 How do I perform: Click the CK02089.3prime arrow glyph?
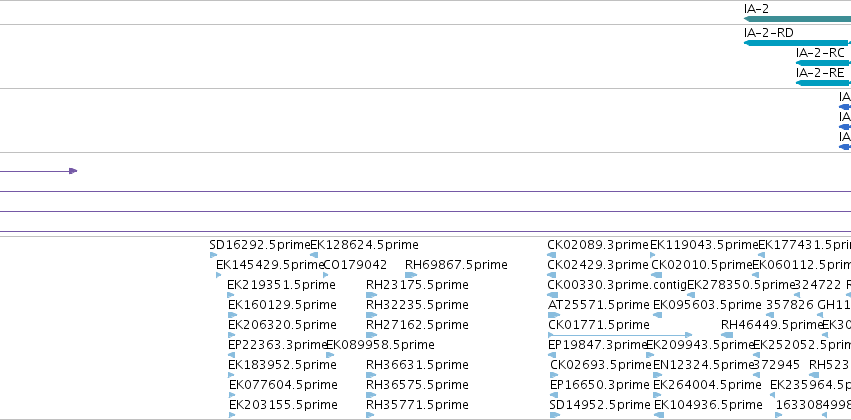pos(551,255)
